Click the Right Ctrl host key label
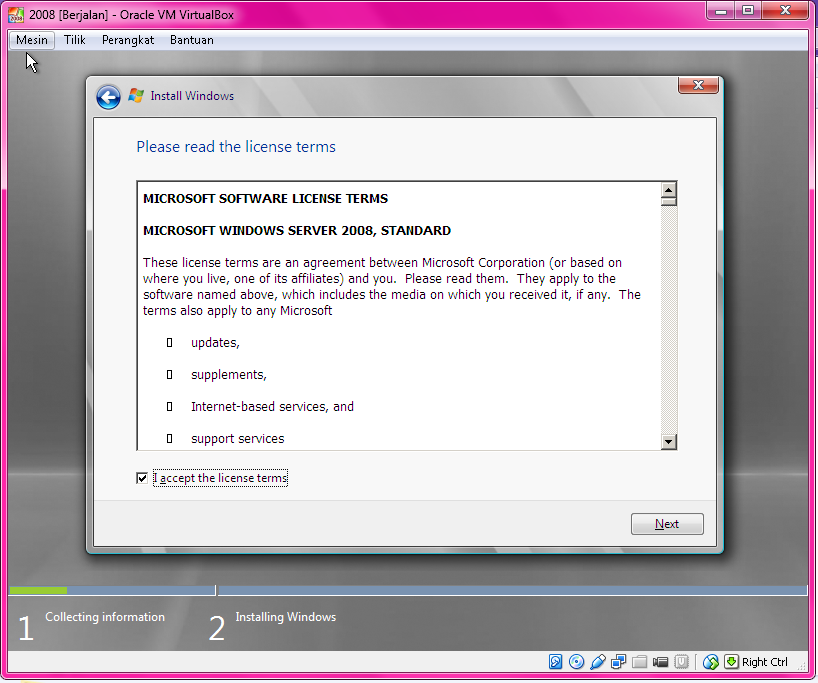The height and width of the screenshot is (683, 818). pyautogui.click(x=764, y=662)
